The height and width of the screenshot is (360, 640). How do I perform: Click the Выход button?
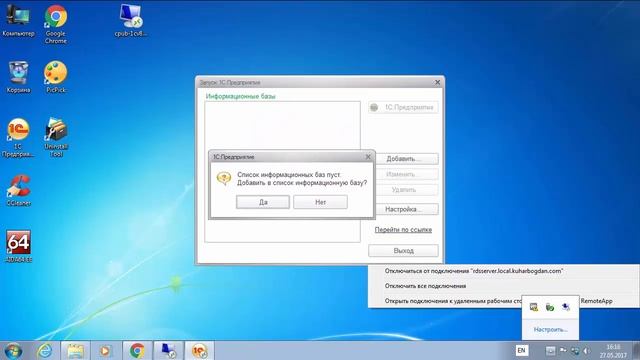[x=403, y=251]
